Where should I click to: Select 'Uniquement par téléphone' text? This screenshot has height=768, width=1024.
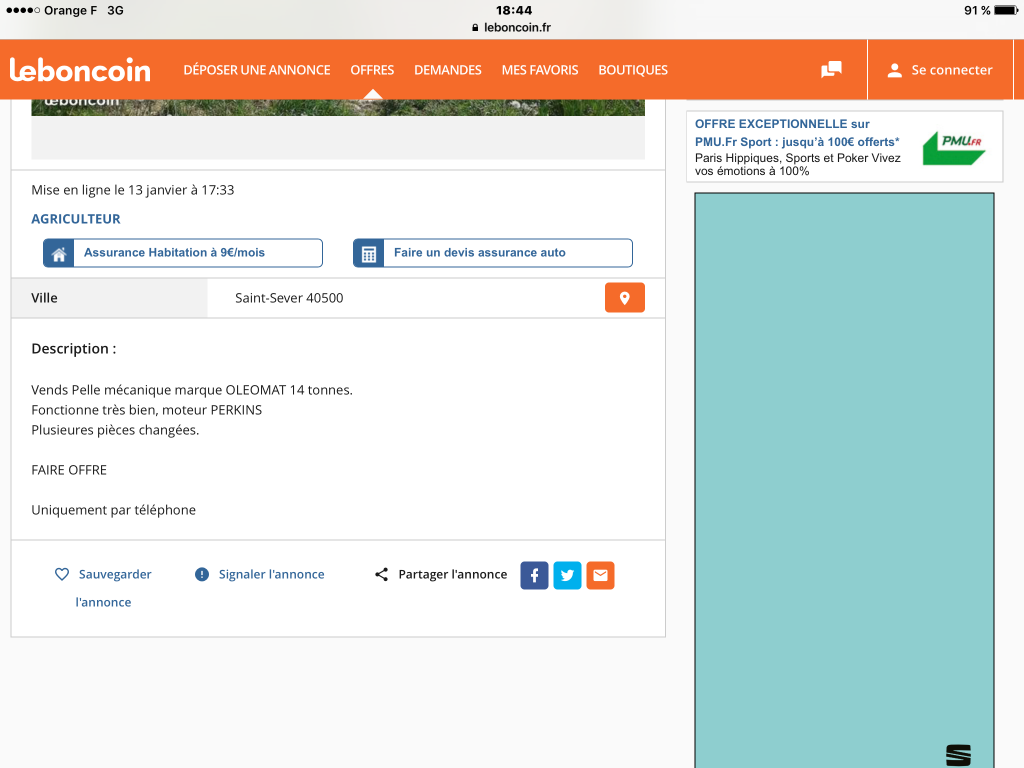click(x=114, y=510)
